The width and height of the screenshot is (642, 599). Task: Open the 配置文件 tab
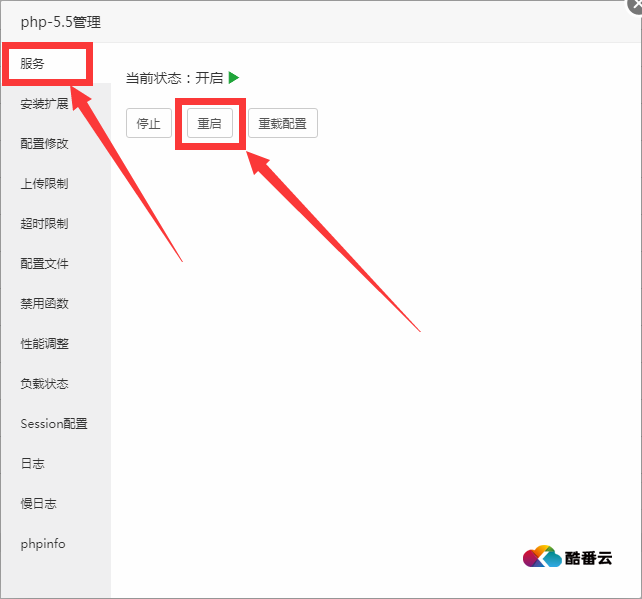(x=45, y=264)
